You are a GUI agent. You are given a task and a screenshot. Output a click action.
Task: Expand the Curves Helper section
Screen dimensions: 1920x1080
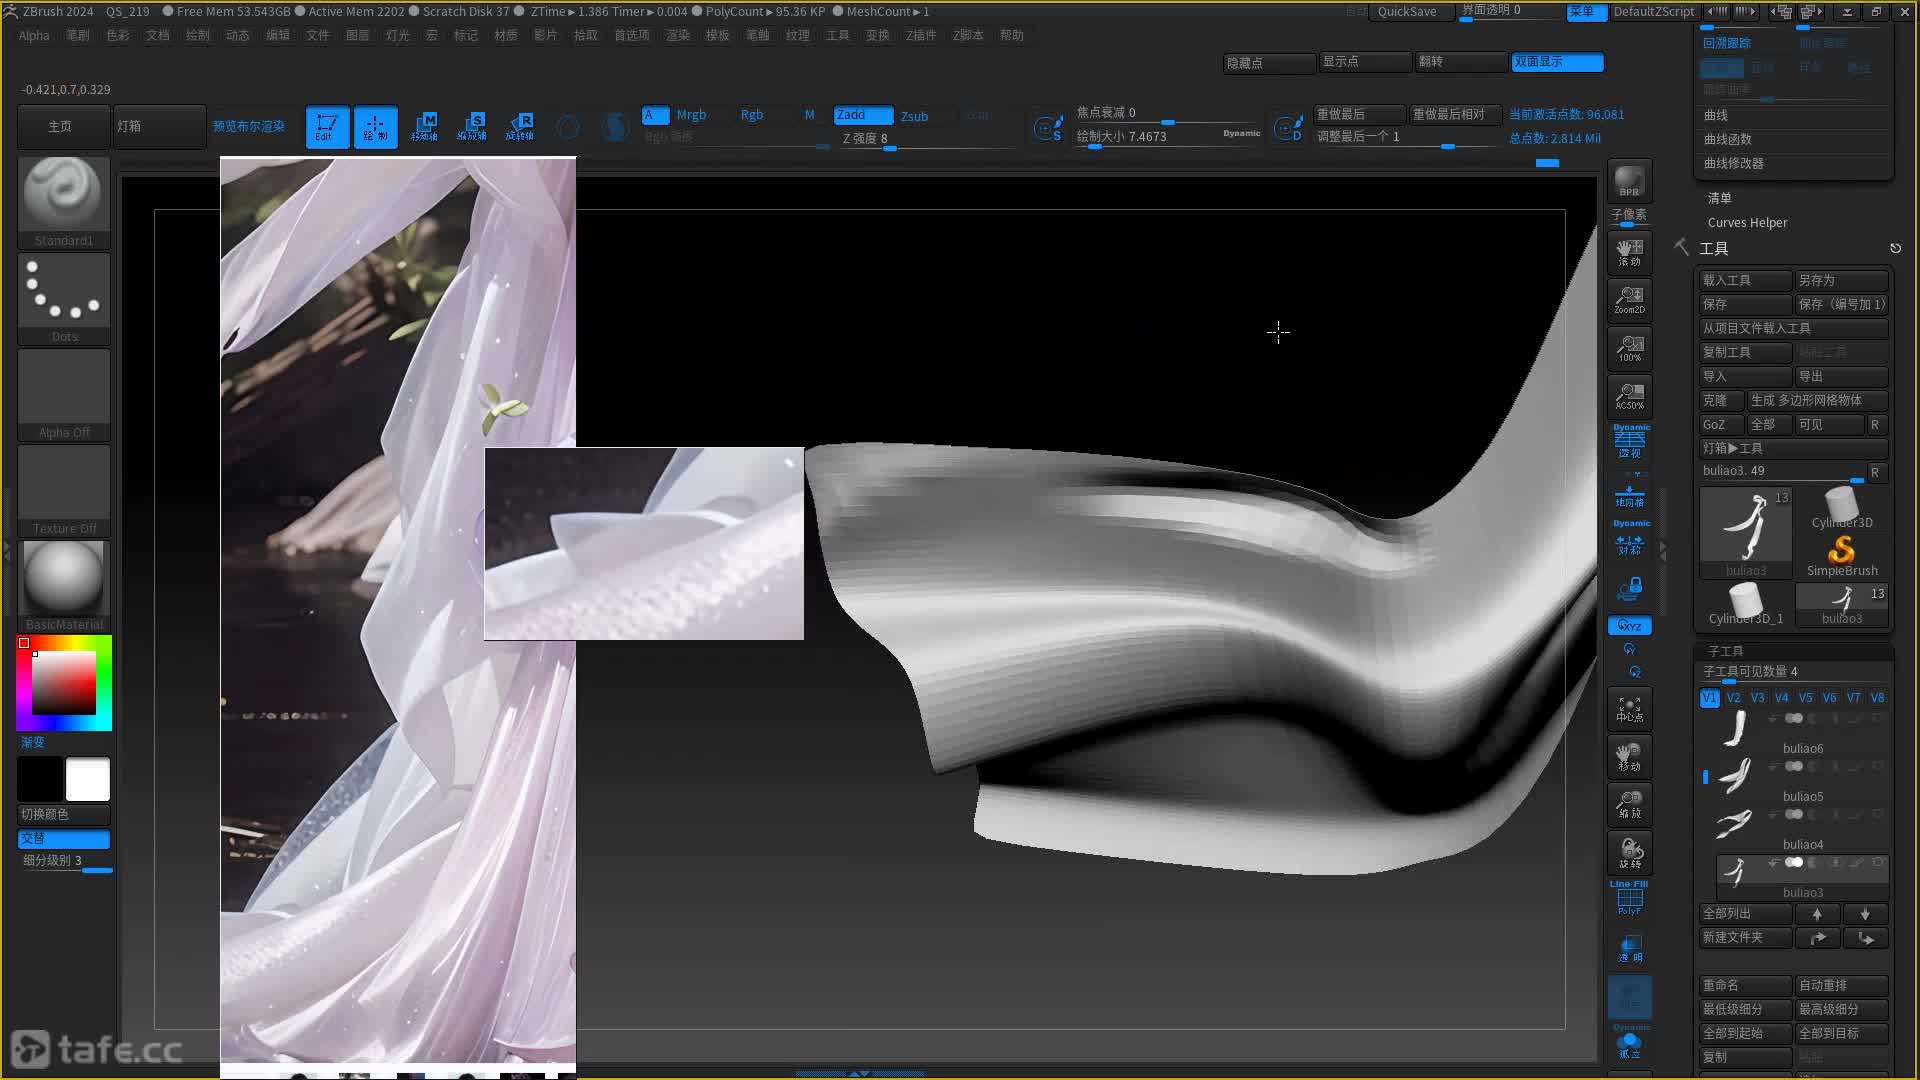coord(1747,222)
